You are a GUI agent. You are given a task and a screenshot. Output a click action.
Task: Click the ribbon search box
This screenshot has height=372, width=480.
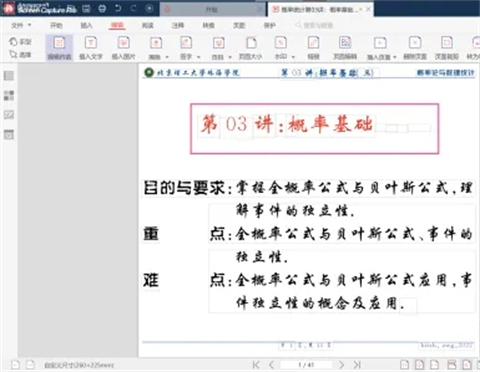314,25
